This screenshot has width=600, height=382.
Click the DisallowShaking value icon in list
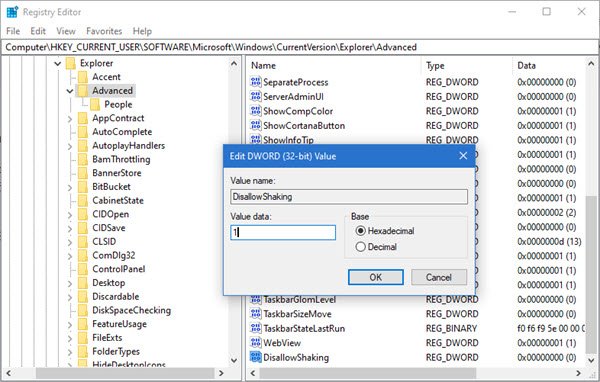point(255,358)
